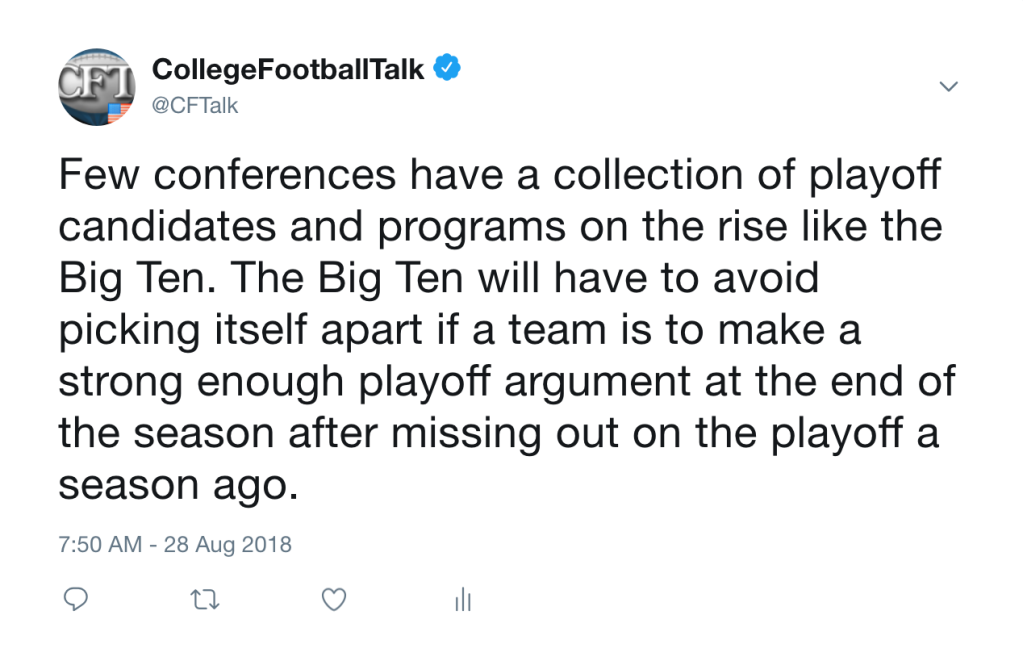Click the line 'picking itself apart if a team'
This screenshot has width=1023, height=657.
pyautogui.click(x=460, y=330)
